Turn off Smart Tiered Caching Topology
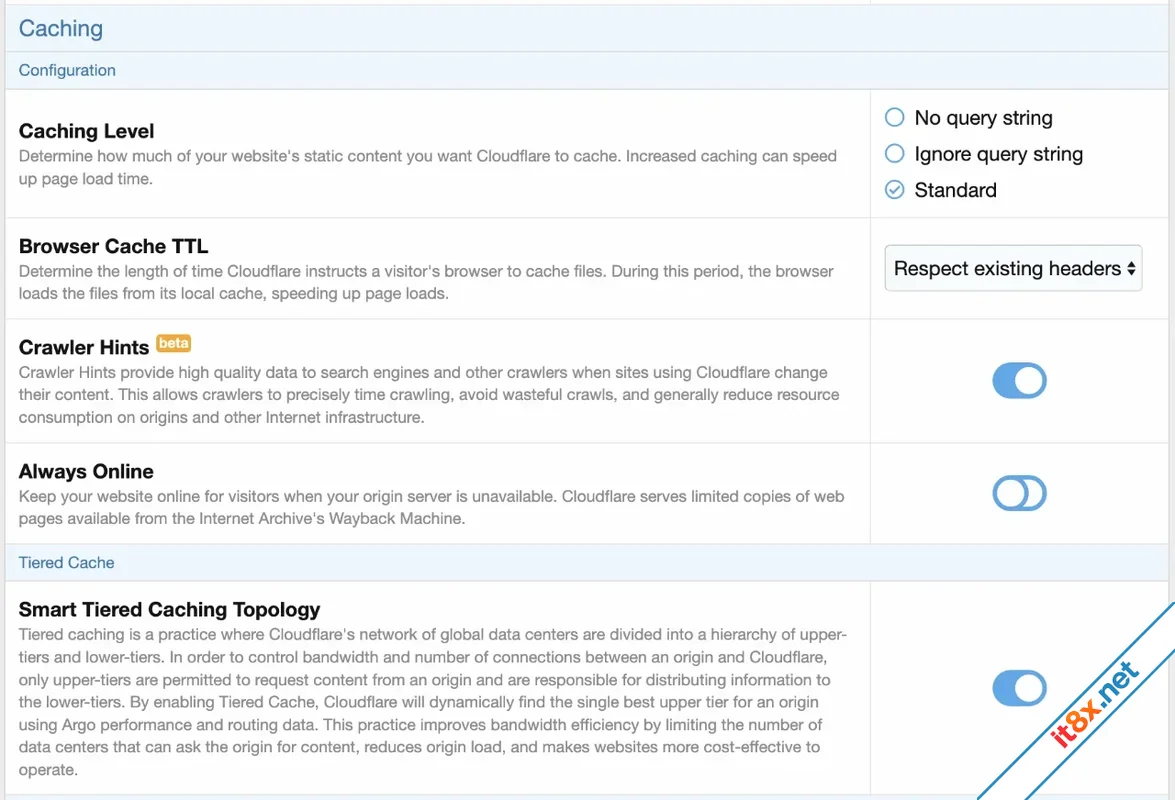 1019,688
